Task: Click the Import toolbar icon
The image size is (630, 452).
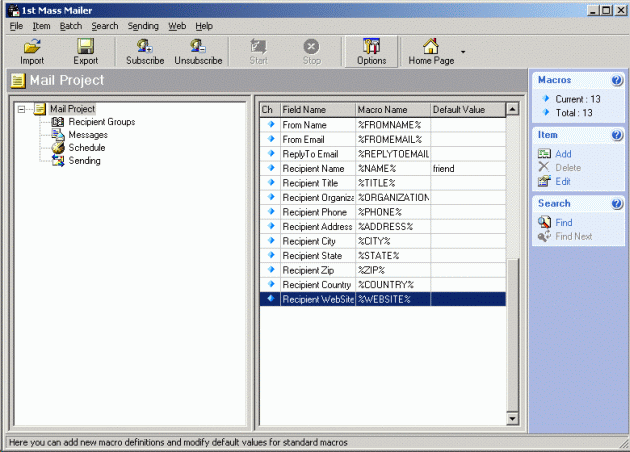Action: 32,46
